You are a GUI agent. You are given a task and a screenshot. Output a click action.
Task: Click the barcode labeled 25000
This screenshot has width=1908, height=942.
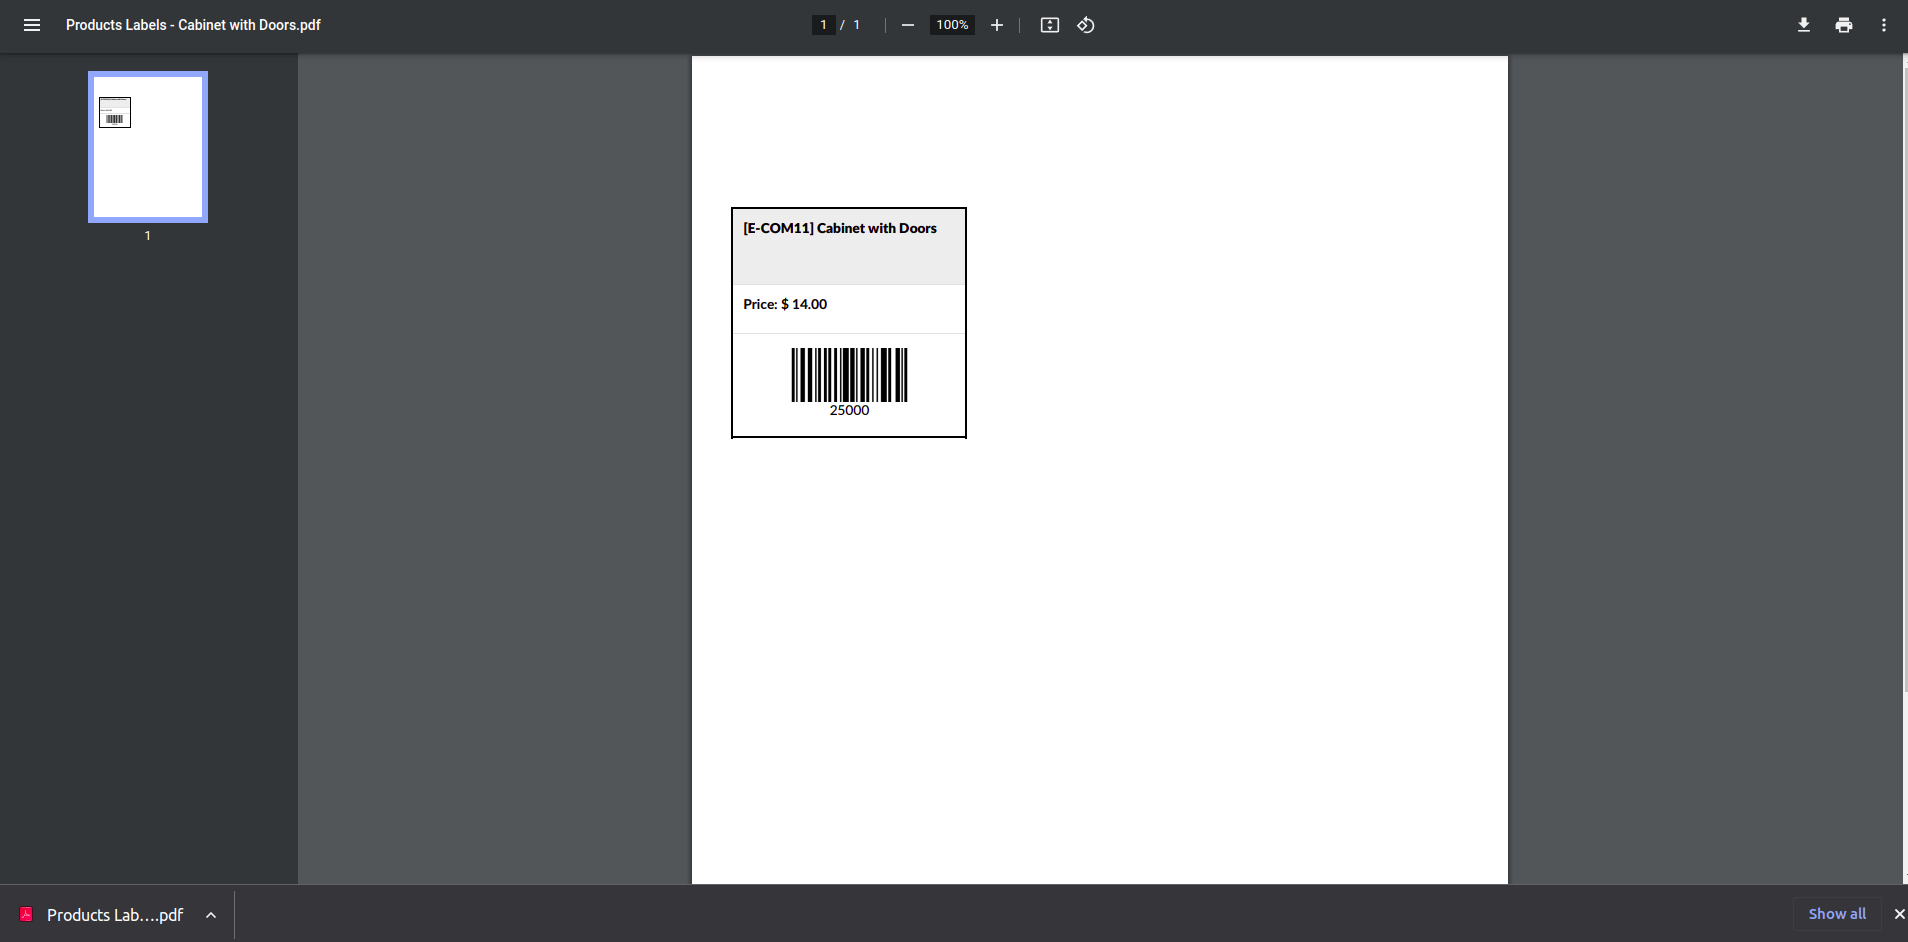tap(849, 382)
